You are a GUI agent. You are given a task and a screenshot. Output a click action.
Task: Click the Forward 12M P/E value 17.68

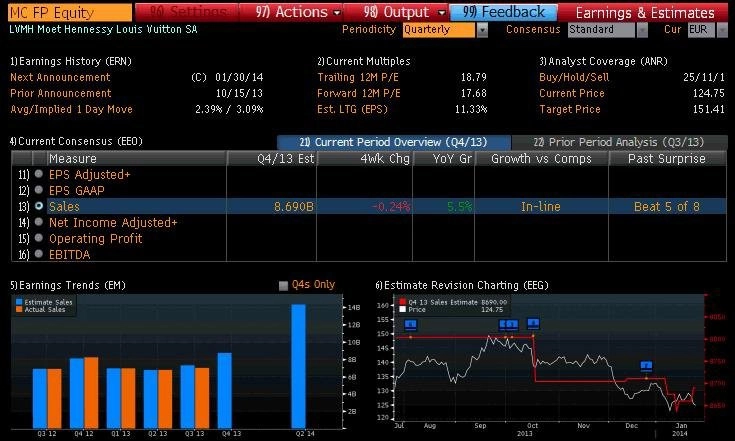pos(474,93)
